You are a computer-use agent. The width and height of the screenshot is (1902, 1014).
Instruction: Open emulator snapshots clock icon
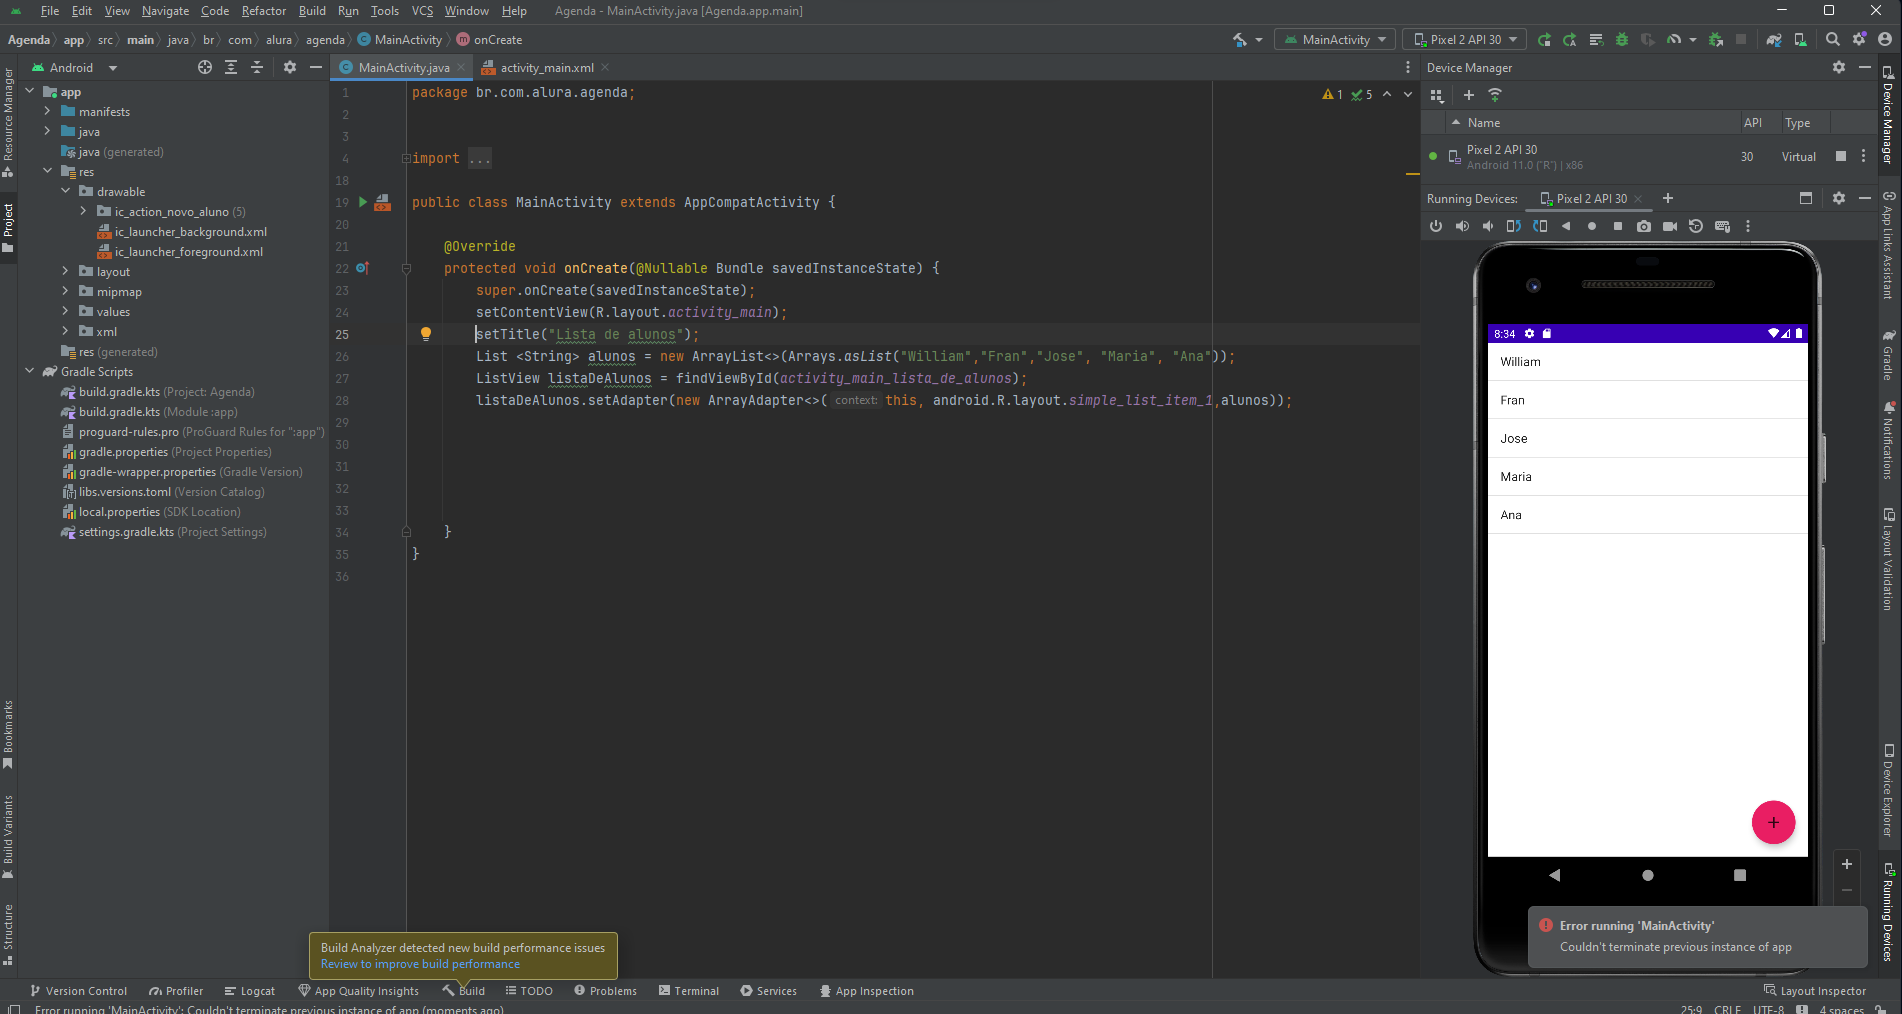pos(1696,226)
